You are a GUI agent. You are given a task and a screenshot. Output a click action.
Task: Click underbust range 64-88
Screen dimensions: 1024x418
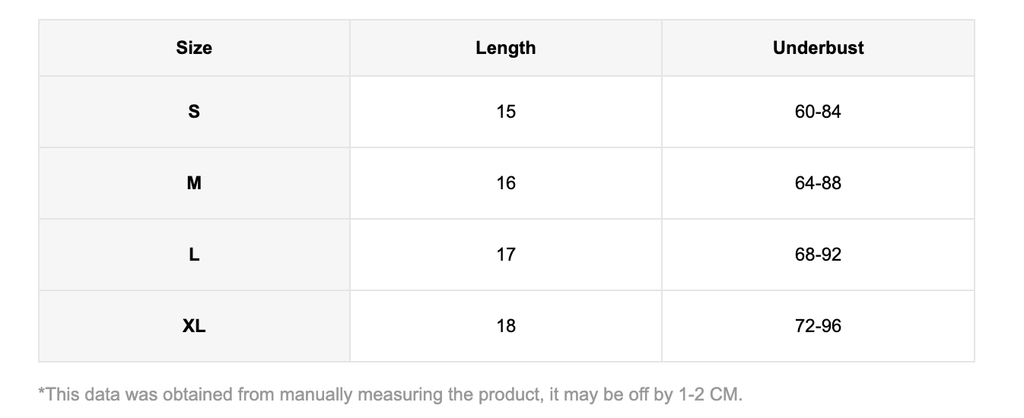[818, 183]
